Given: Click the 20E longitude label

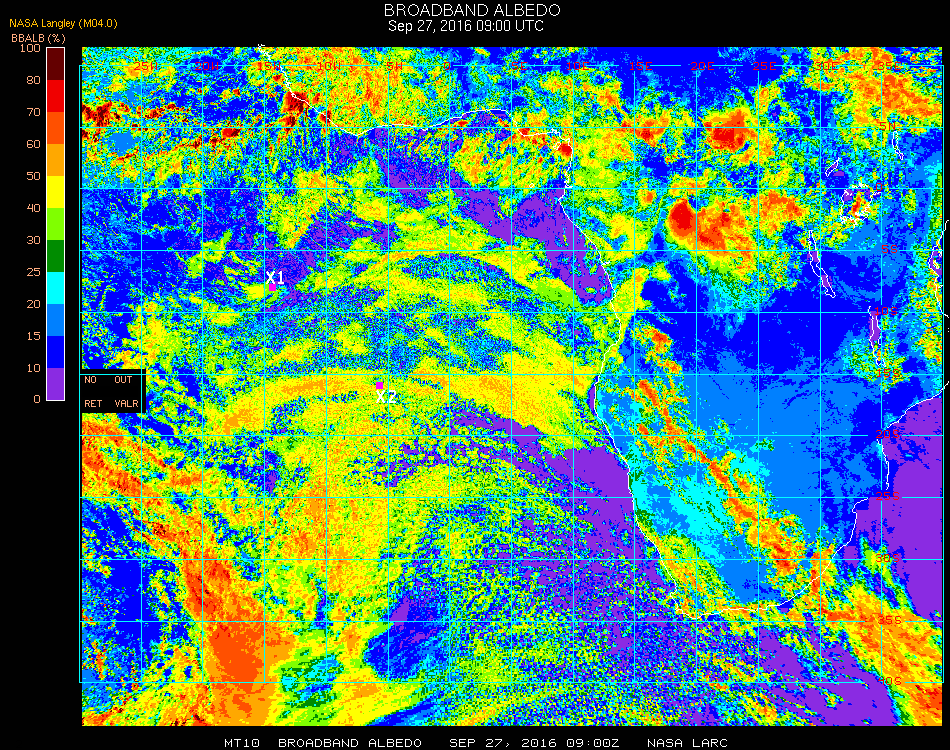Looking at the screenshot, I should pyautogui.click(x=702, y=66).
